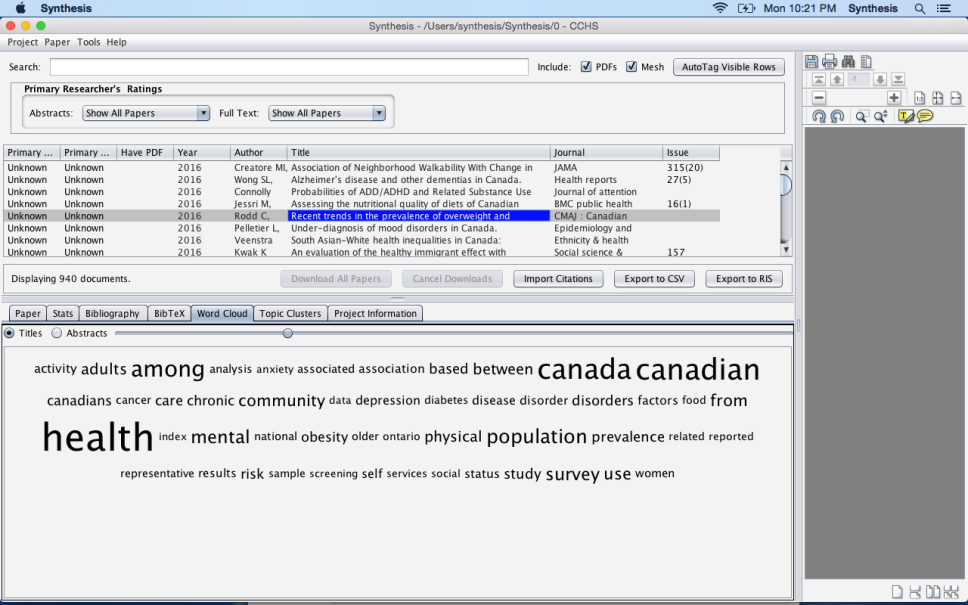Fit PDF page to window height
Screen dimensions: 968x605
click(938, 98)
